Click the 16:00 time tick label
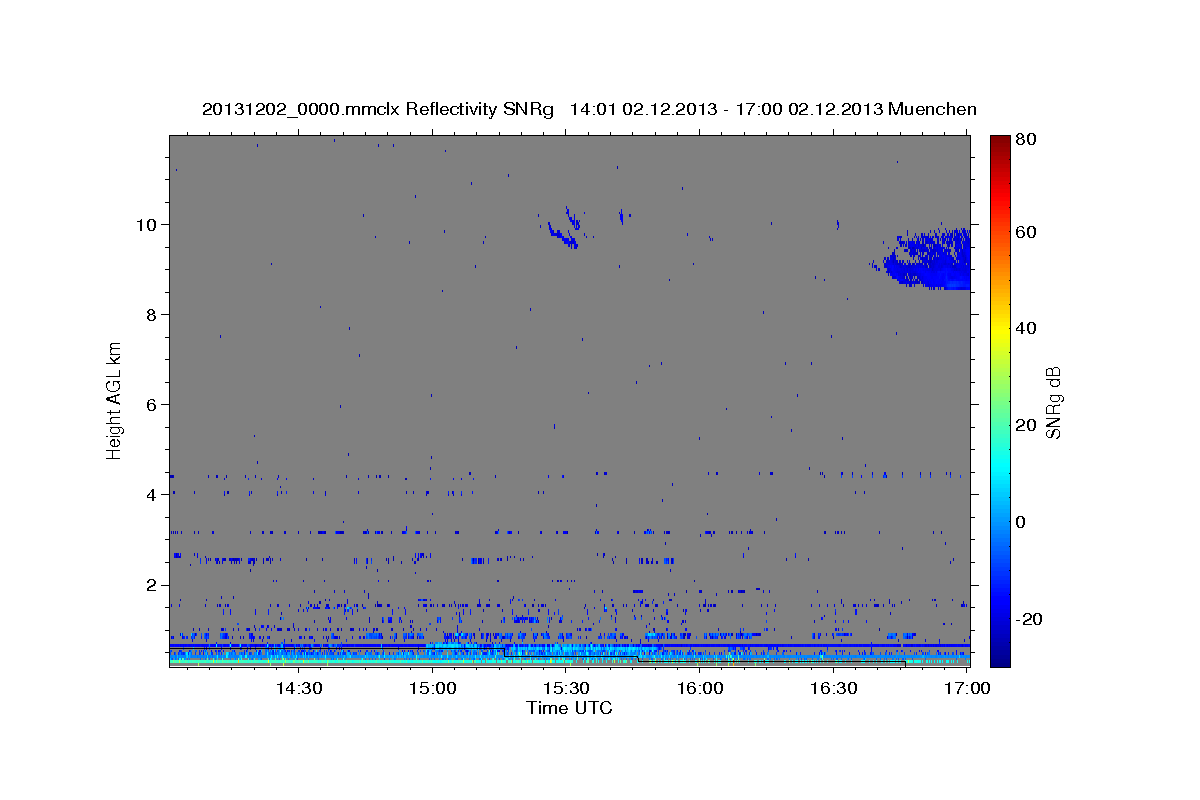The image size is (1200, 800). (x=700, y=688)
